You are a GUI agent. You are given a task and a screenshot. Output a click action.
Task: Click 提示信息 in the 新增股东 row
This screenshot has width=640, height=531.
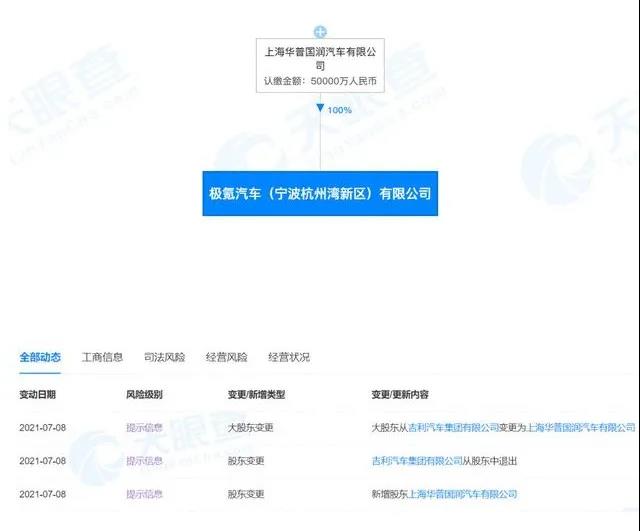click(x=144, y=494)
